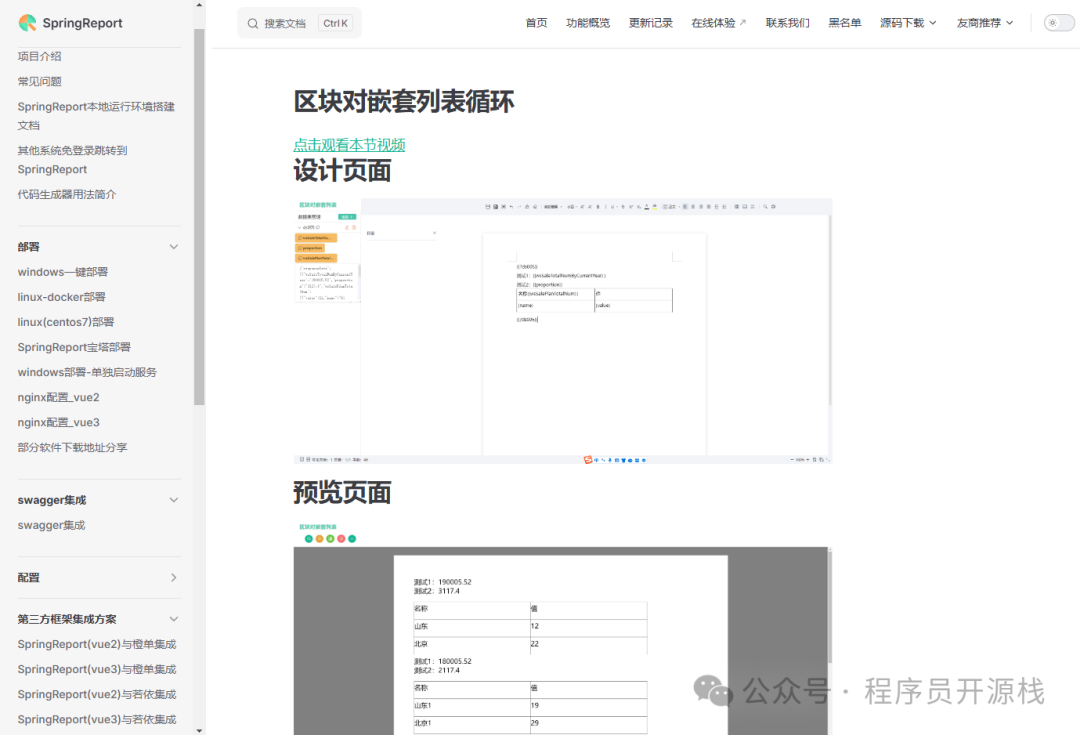Select 首页 in the top navigation
The image size is (1080, 735).
click(x=536, y=22)
